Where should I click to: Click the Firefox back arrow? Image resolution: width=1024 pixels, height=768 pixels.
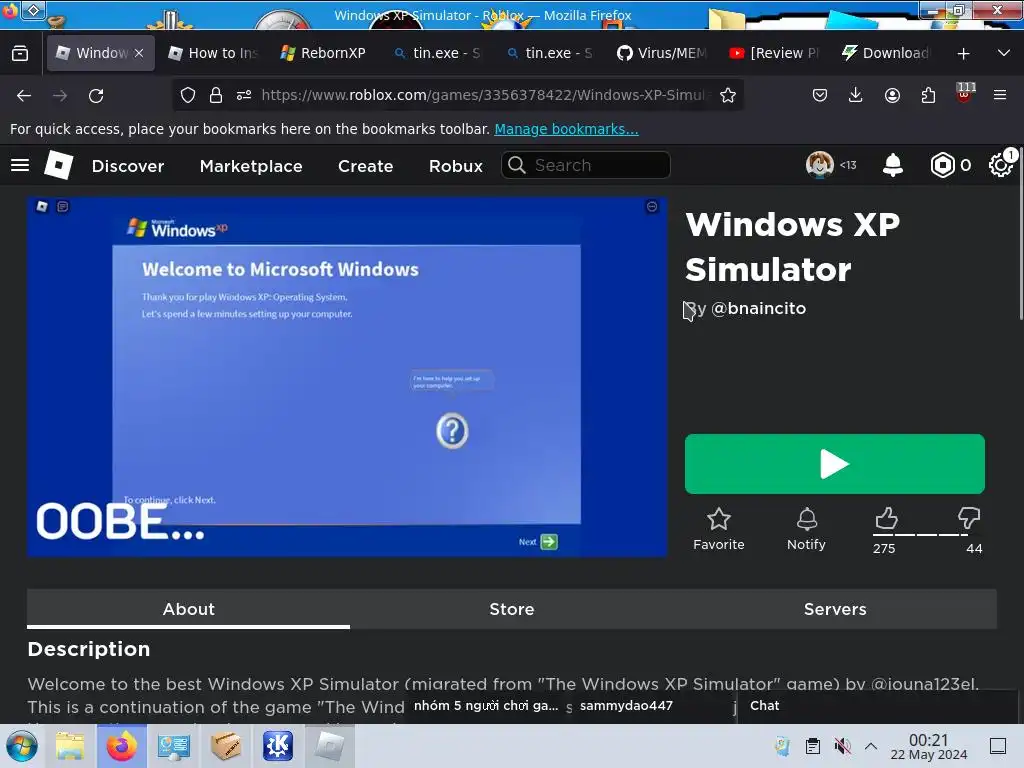pyautogui.click(x=24, y=96)
